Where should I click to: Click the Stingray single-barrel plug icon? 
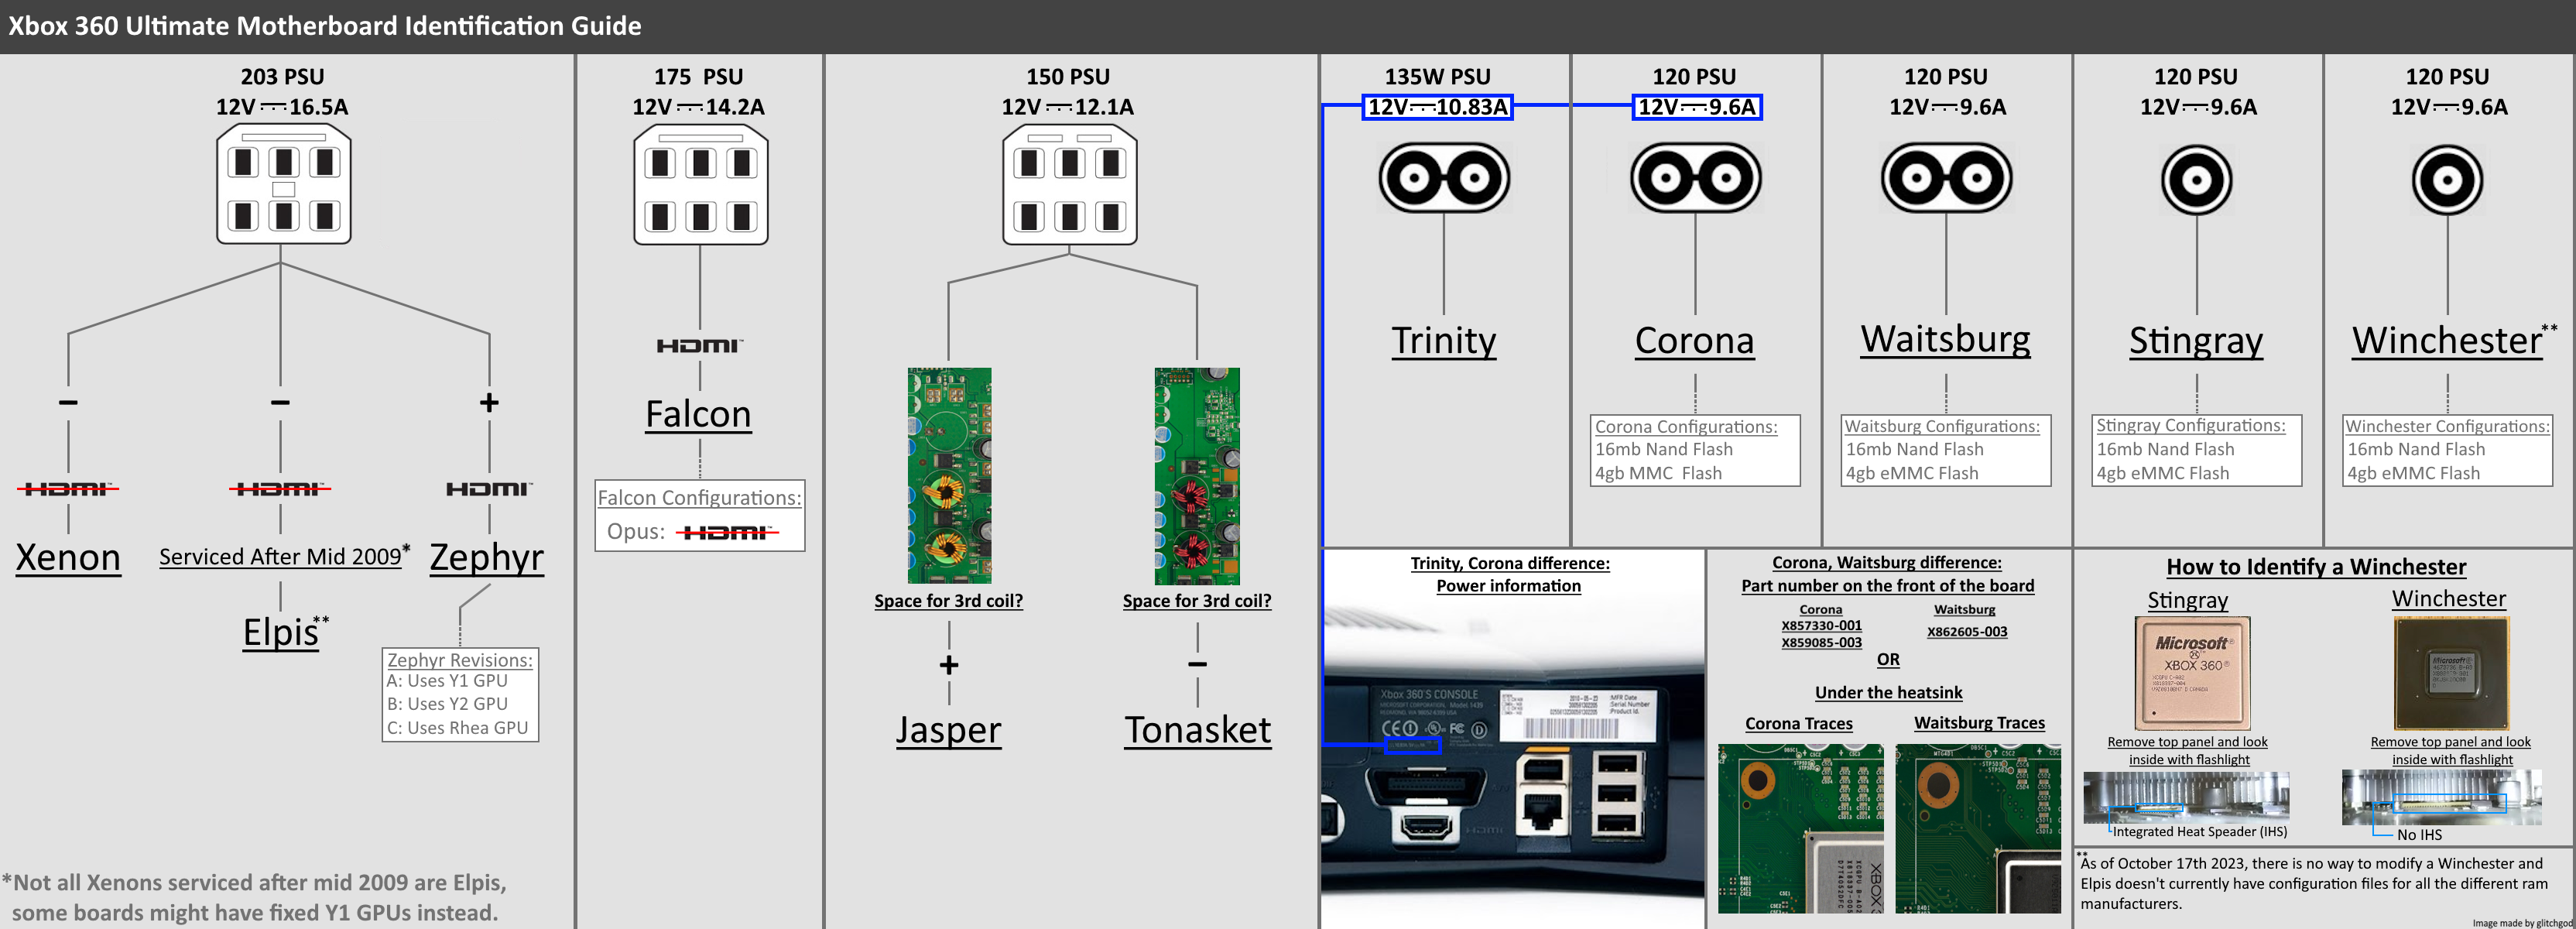click(x=2196, y=180)
